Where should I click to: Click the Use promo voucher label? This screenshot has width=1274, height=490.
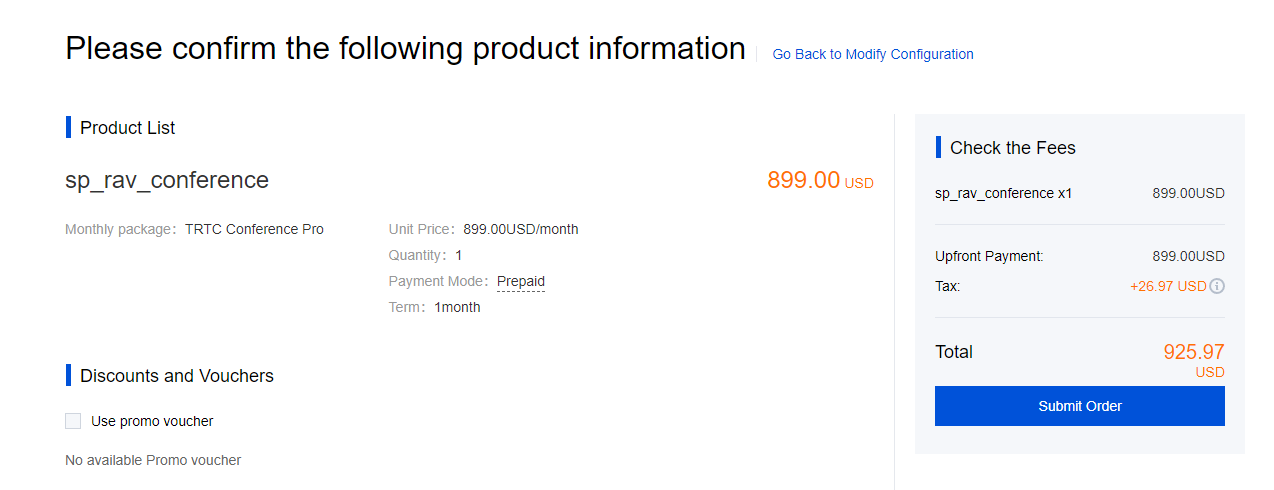click(x=152, y=421)
